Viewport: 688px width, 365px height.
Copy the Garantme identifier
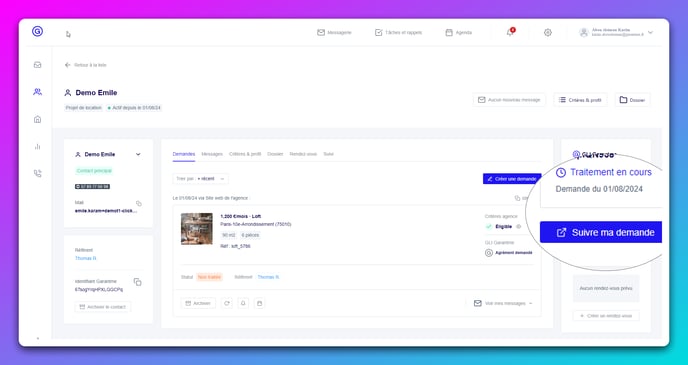point(137,282)
